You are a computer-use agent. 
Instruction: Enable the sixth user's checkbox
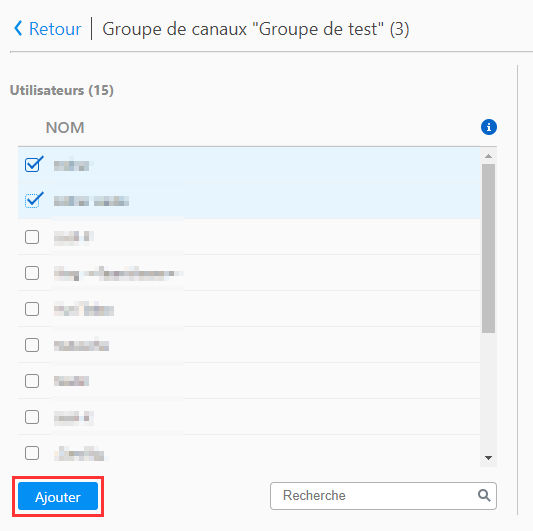coord(32,345)
